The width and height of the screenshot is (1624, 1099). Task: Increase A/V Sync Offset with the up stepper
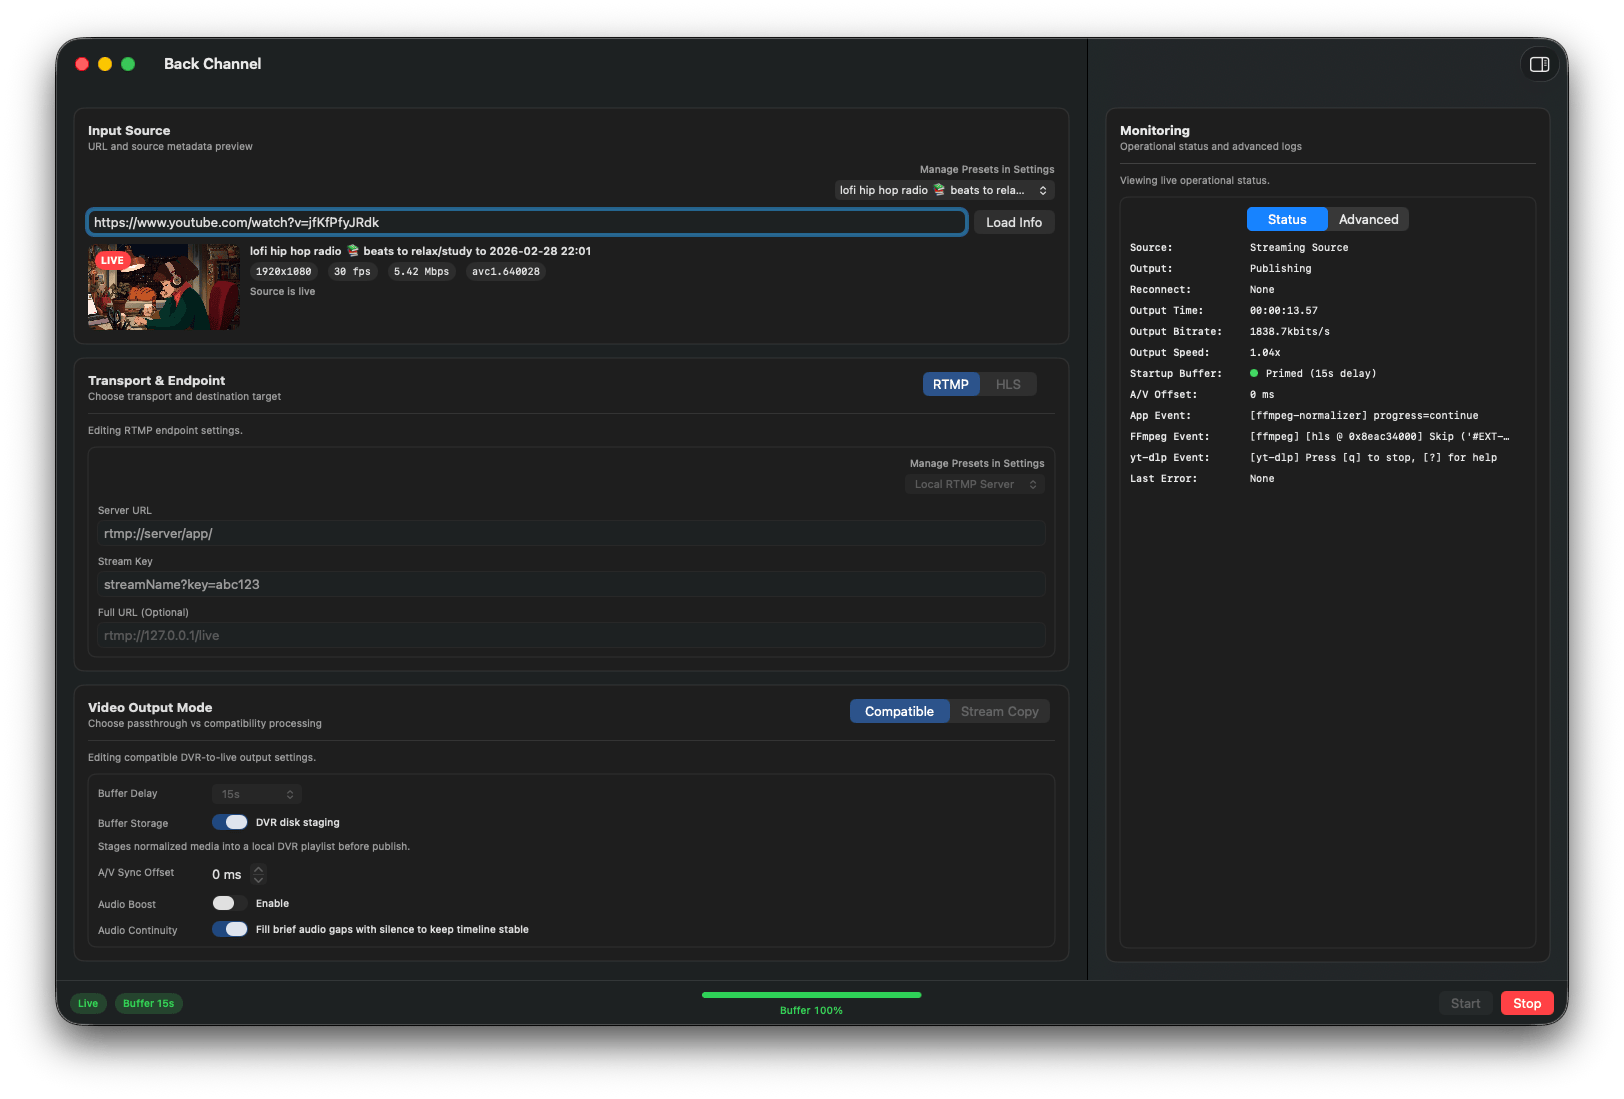click(258, 869)
